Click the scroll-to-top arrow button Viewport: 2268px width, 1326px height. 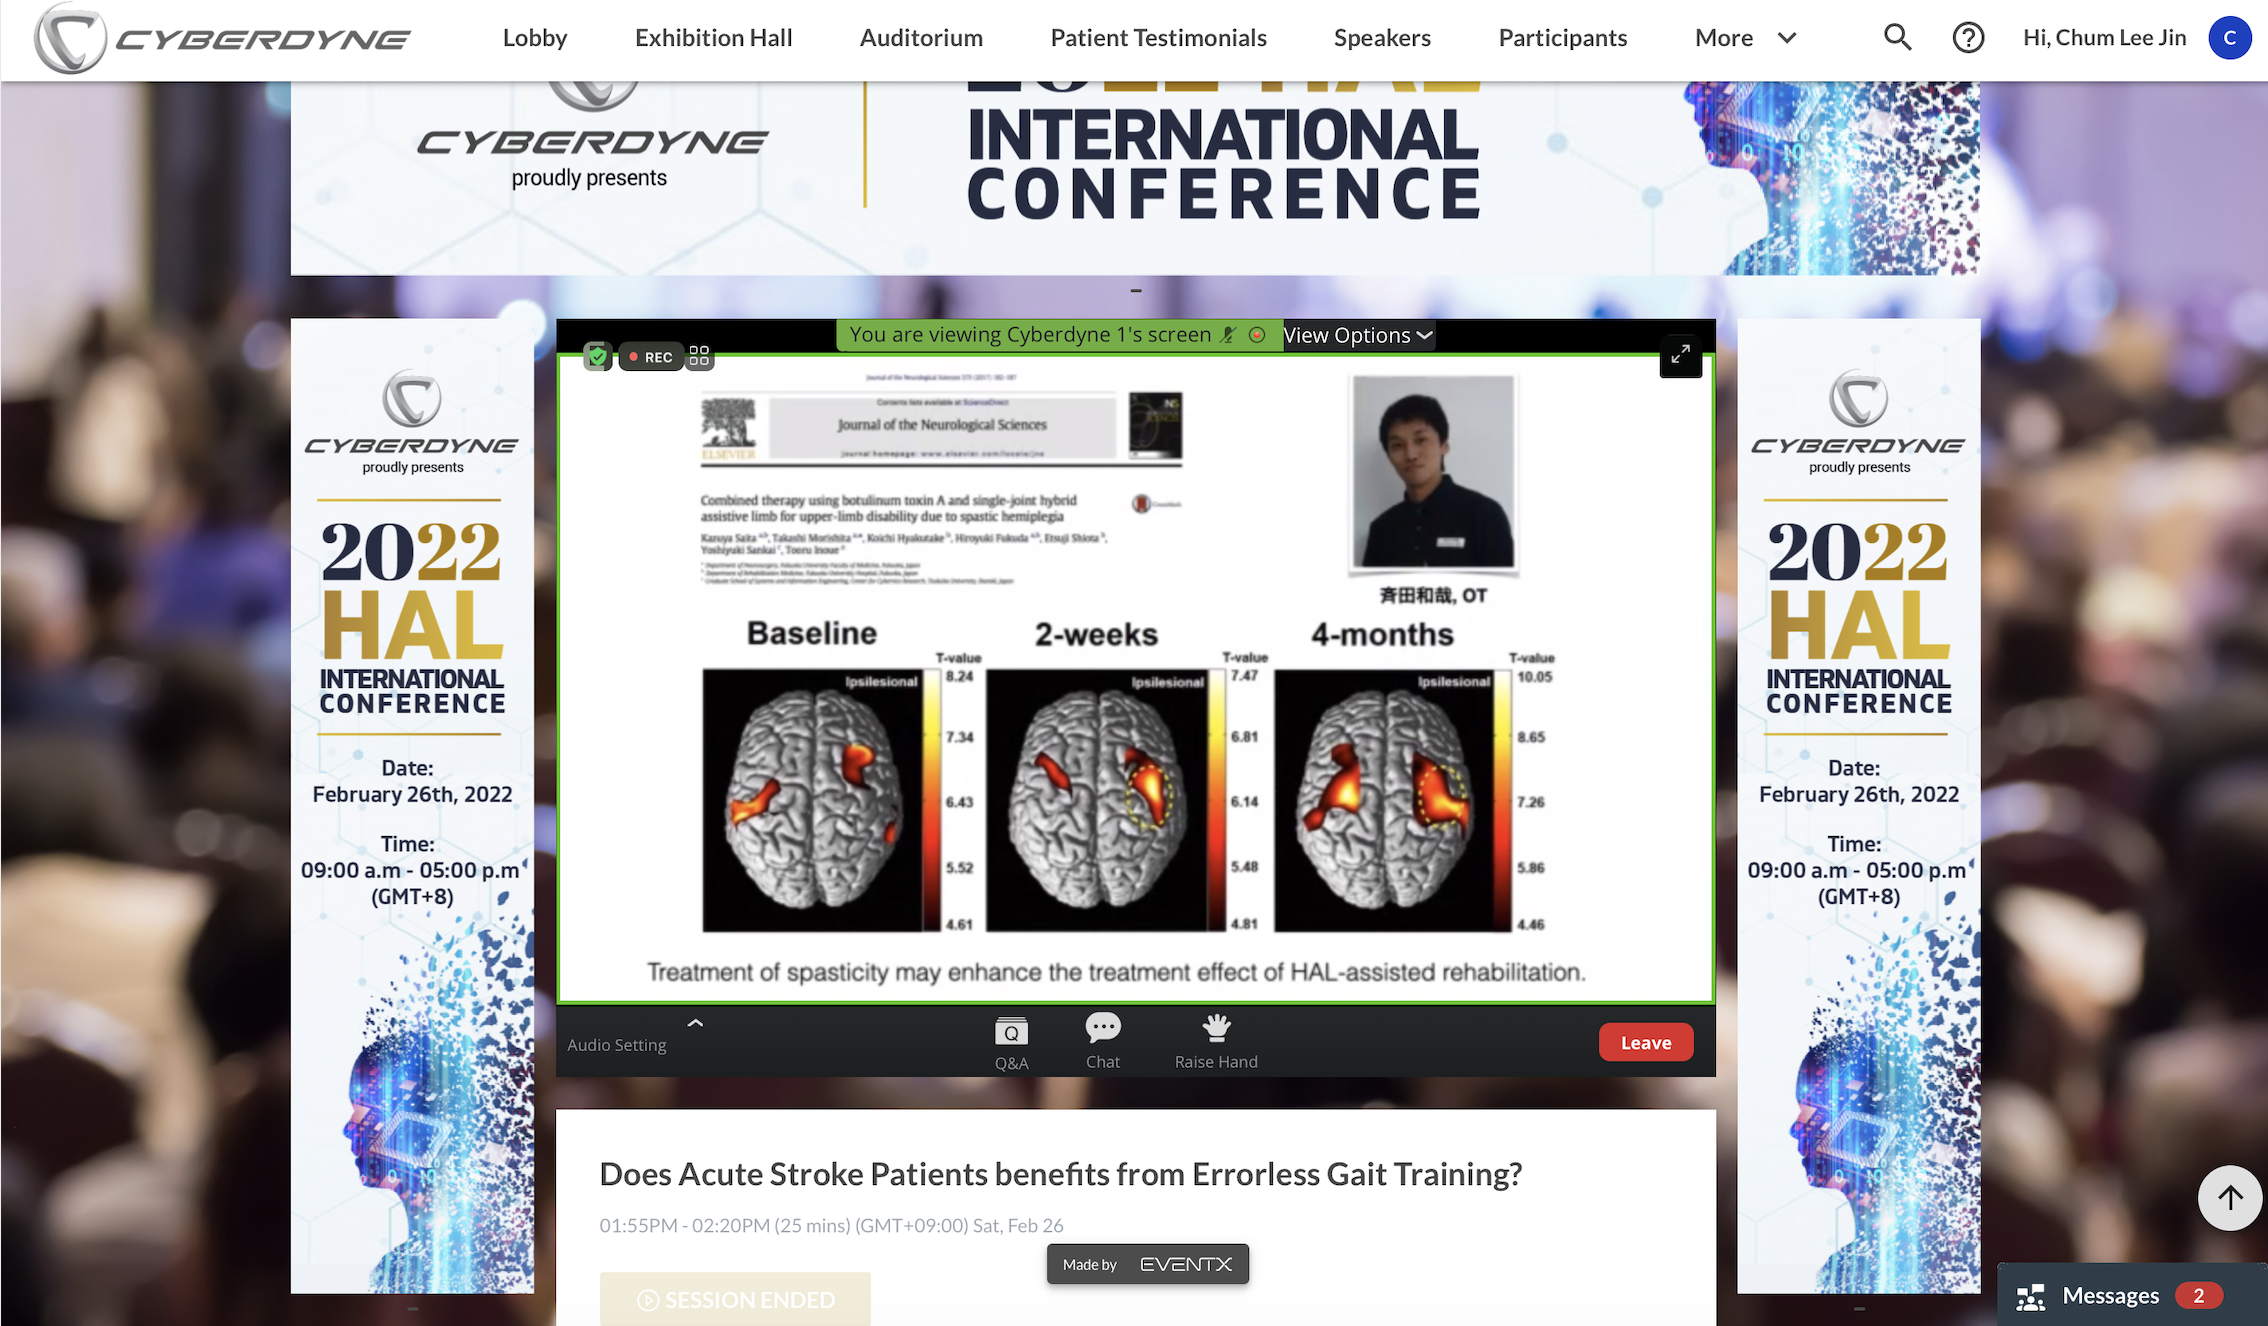(2229, 1198)
